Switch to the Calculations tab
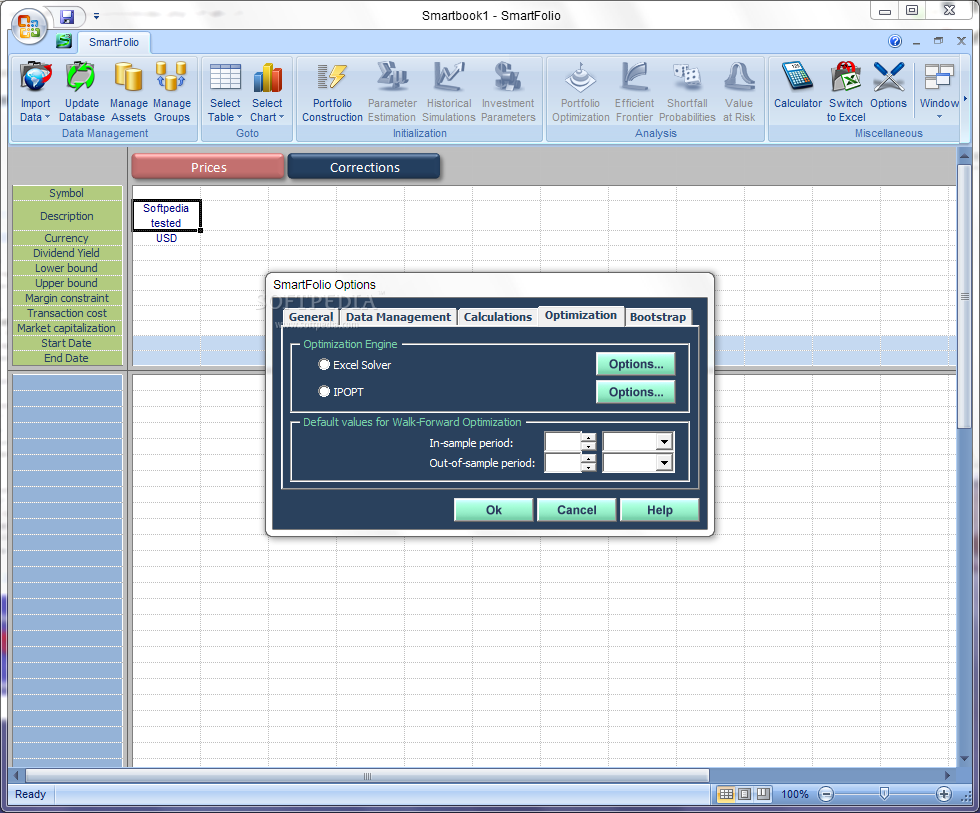This screenshot has width=980, height=813. [x=498, y=317]
